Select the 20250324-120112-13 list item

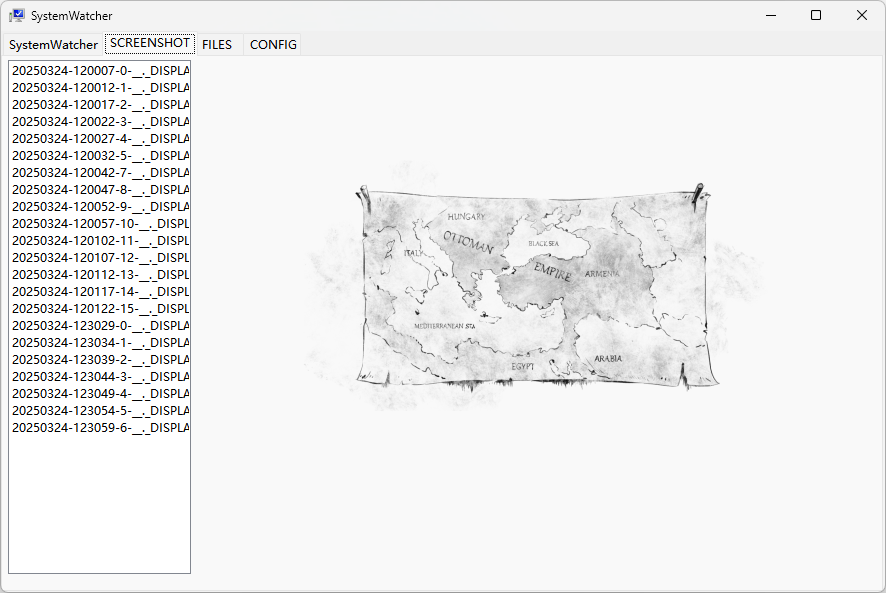[100, 275]
